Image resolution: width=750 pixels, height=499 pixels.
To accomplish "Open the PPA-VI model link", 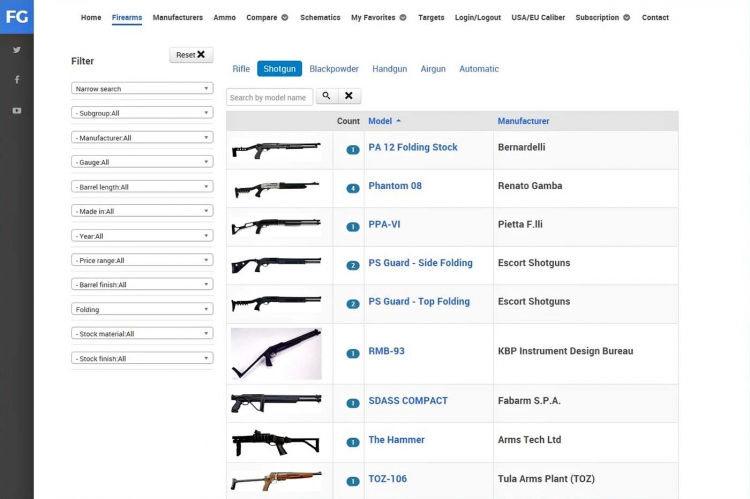I will [384, 224].
